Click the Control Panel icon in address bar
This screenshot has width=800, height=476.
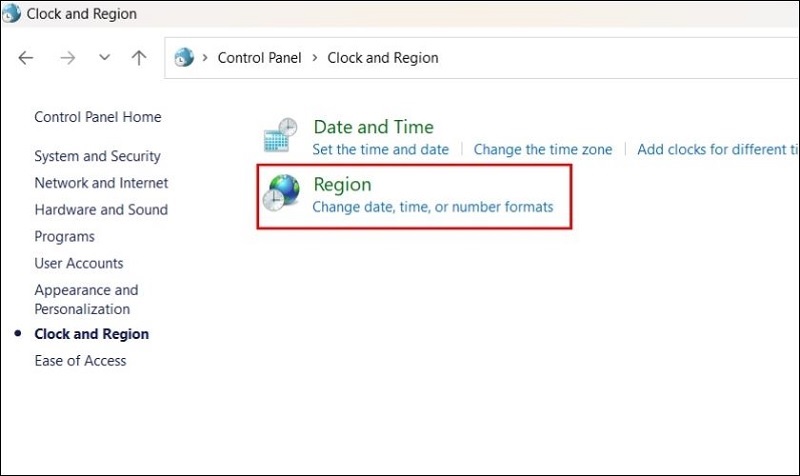[x=184, y=58]
